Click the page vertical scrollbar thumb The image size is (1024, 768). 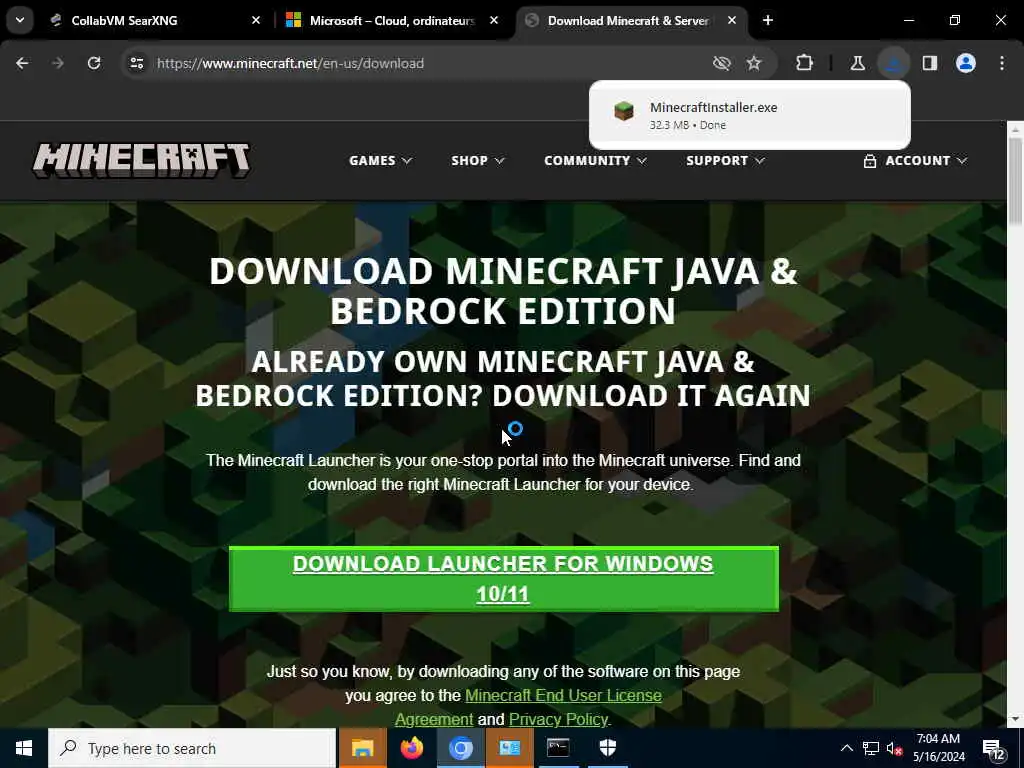point(1015,181)
